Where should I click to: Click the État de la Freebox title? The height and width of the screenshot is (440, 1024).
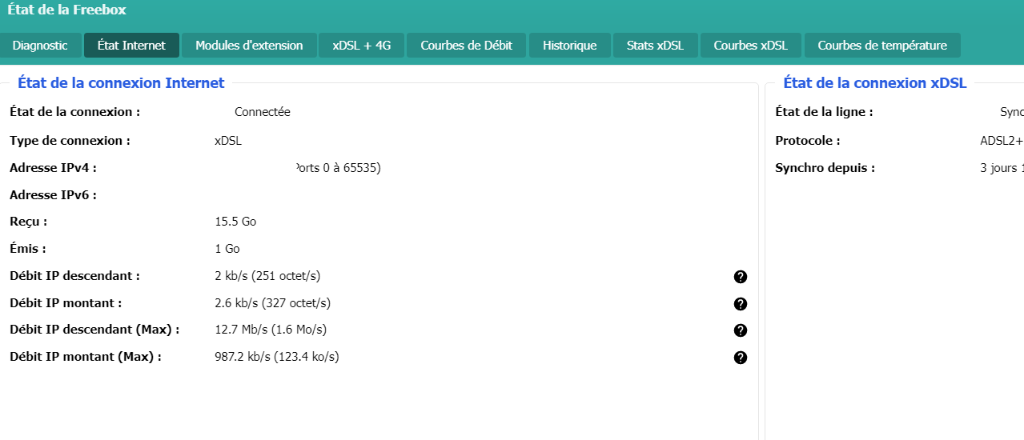(67, 10)
